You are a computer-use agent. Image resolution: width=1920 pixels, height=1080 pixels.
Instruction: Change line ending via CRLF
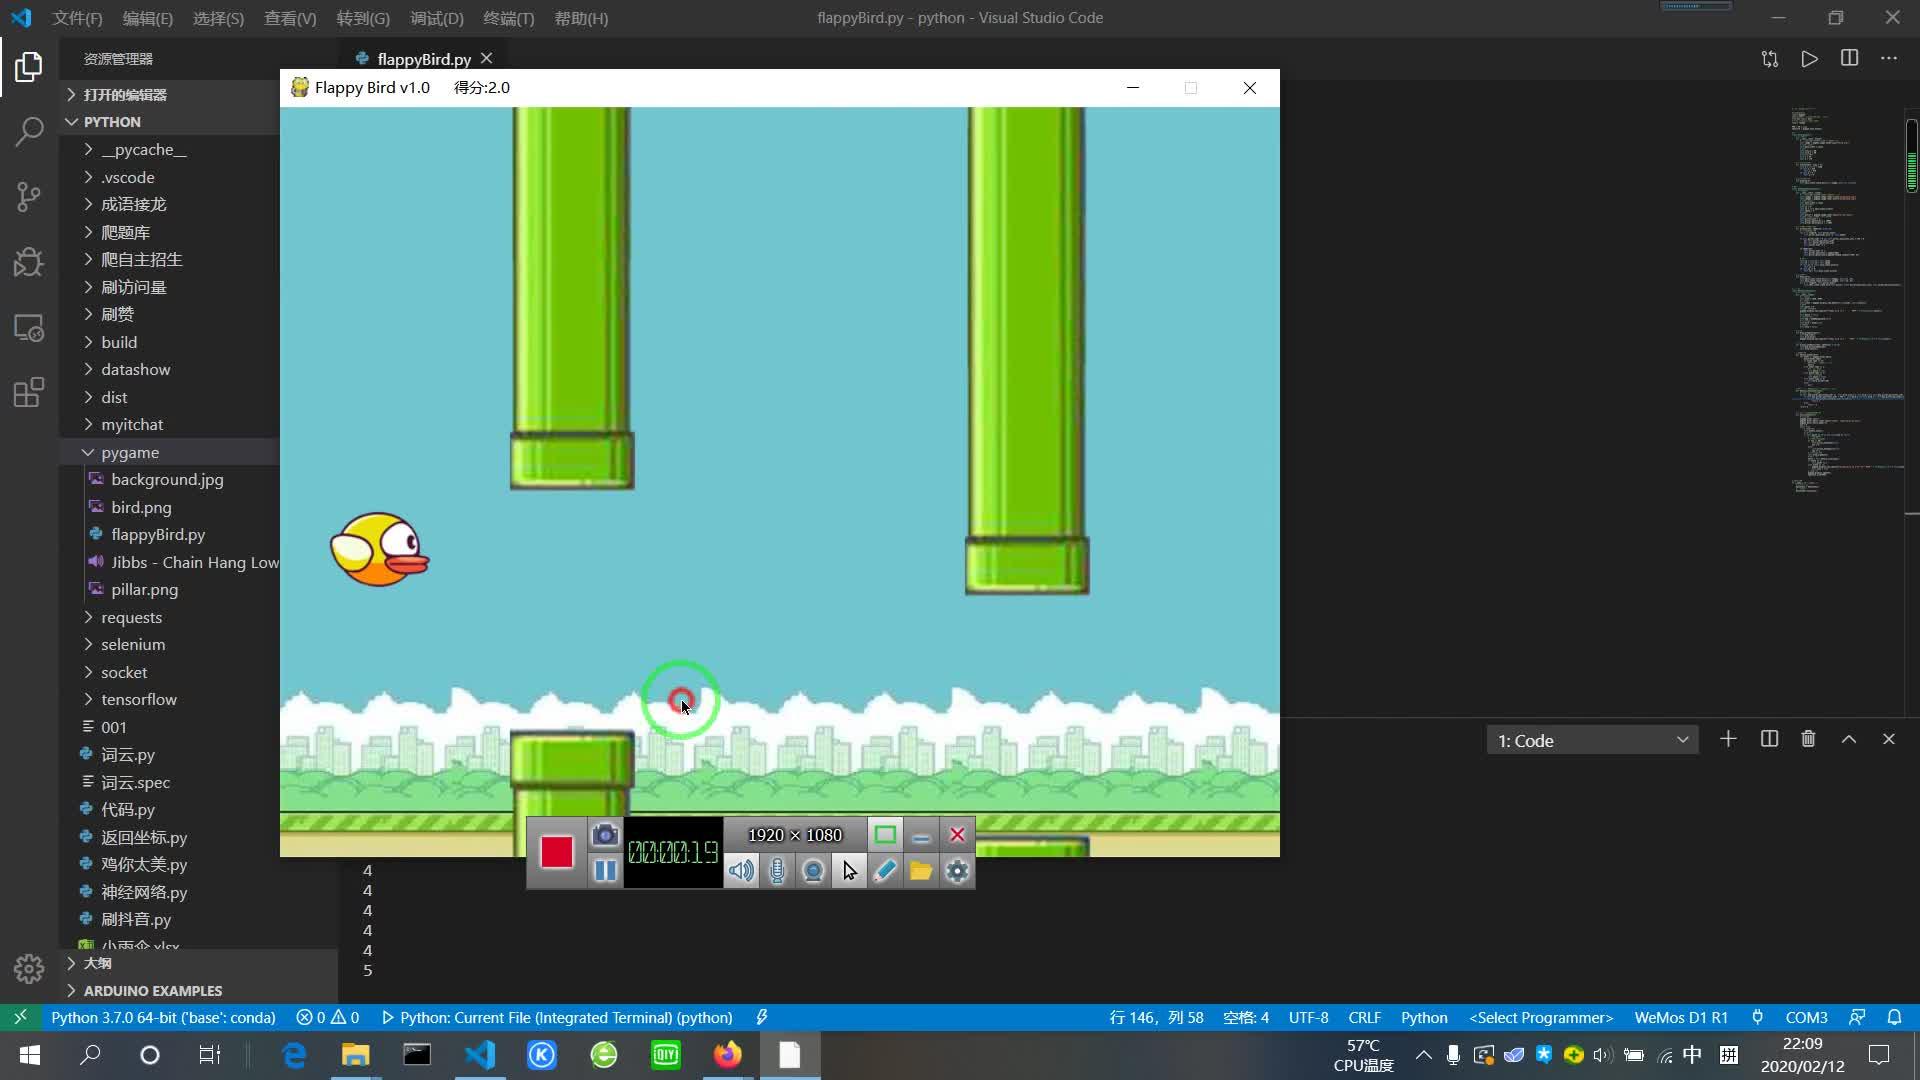(1364, 1017)
